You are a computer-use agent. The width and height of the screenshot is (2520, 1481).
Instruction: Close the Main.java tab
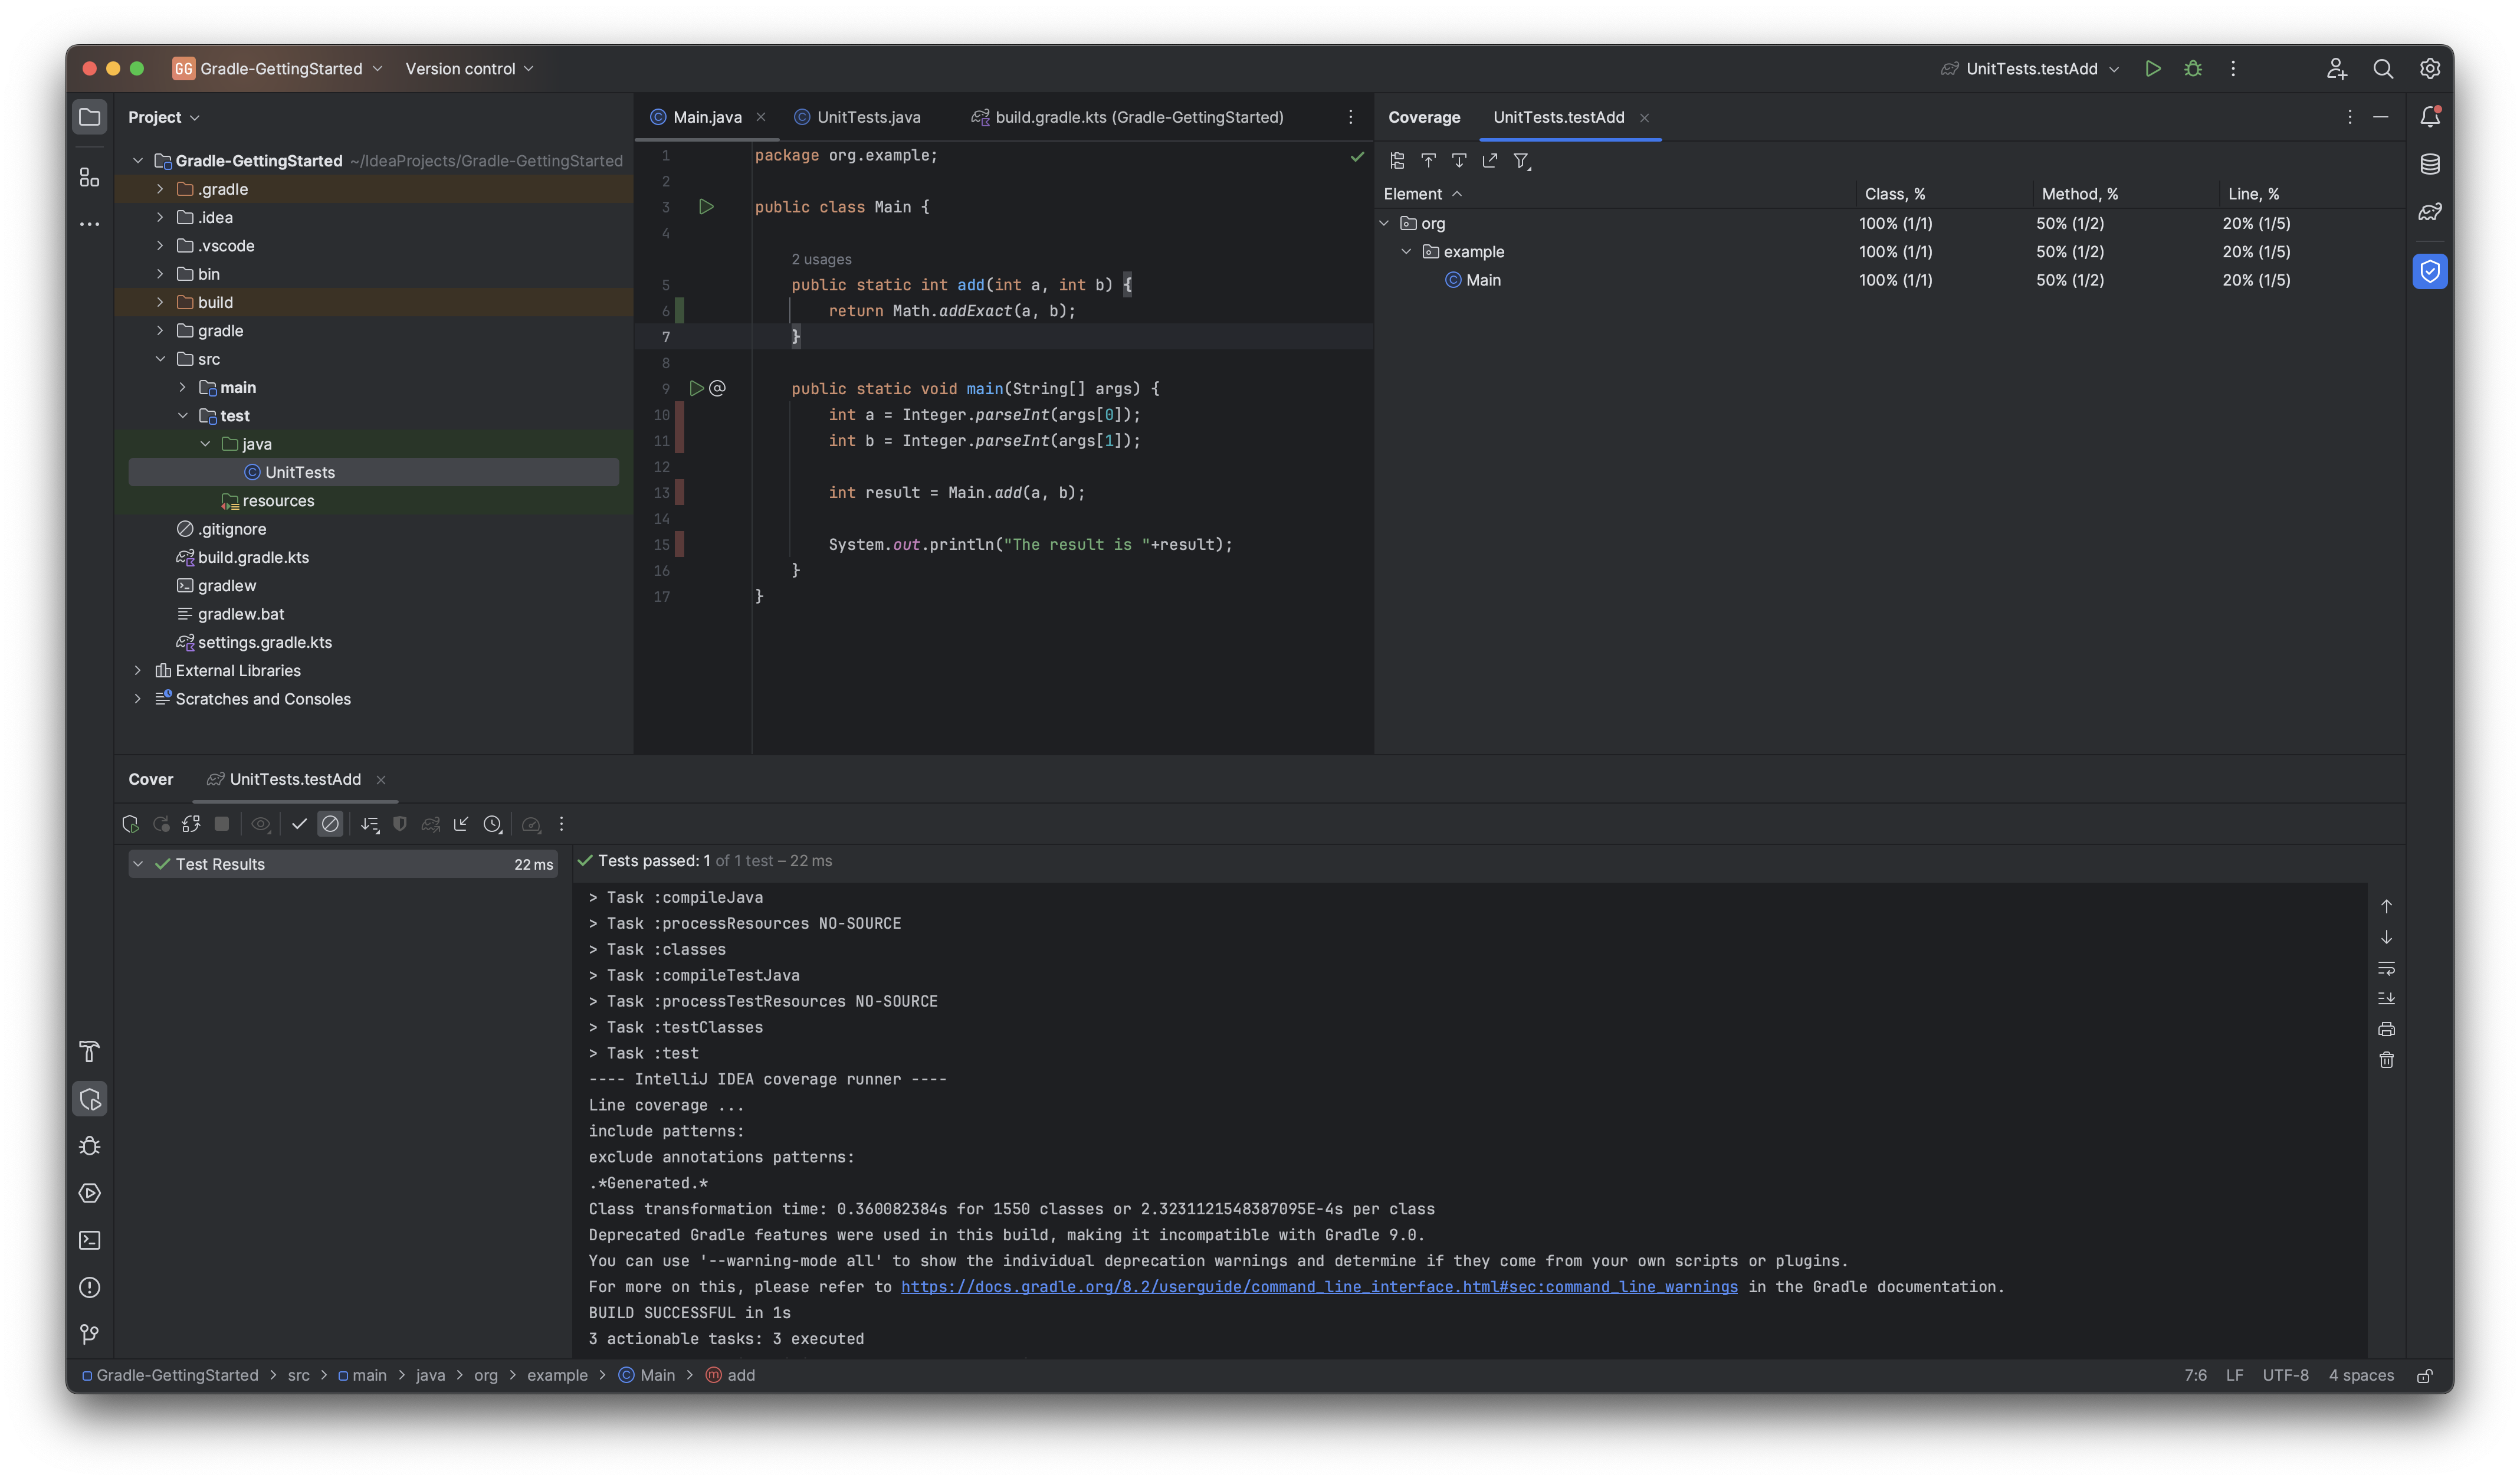coord(761,117)
